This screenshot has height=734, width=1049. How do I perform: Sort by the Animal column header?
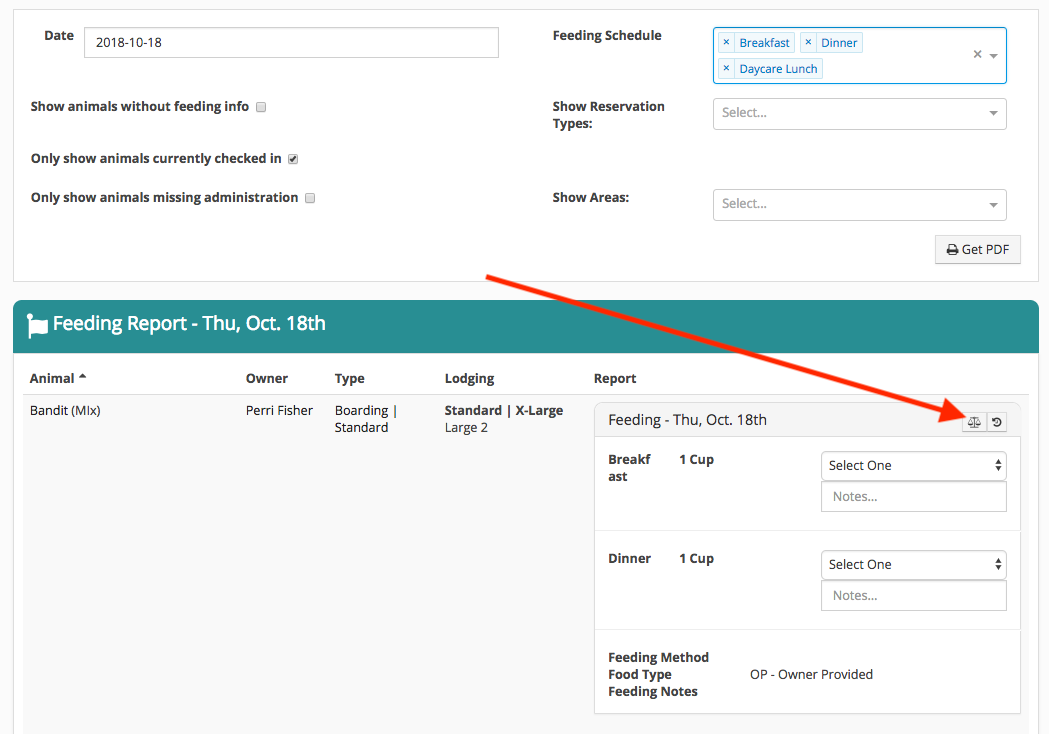point(58,378)
